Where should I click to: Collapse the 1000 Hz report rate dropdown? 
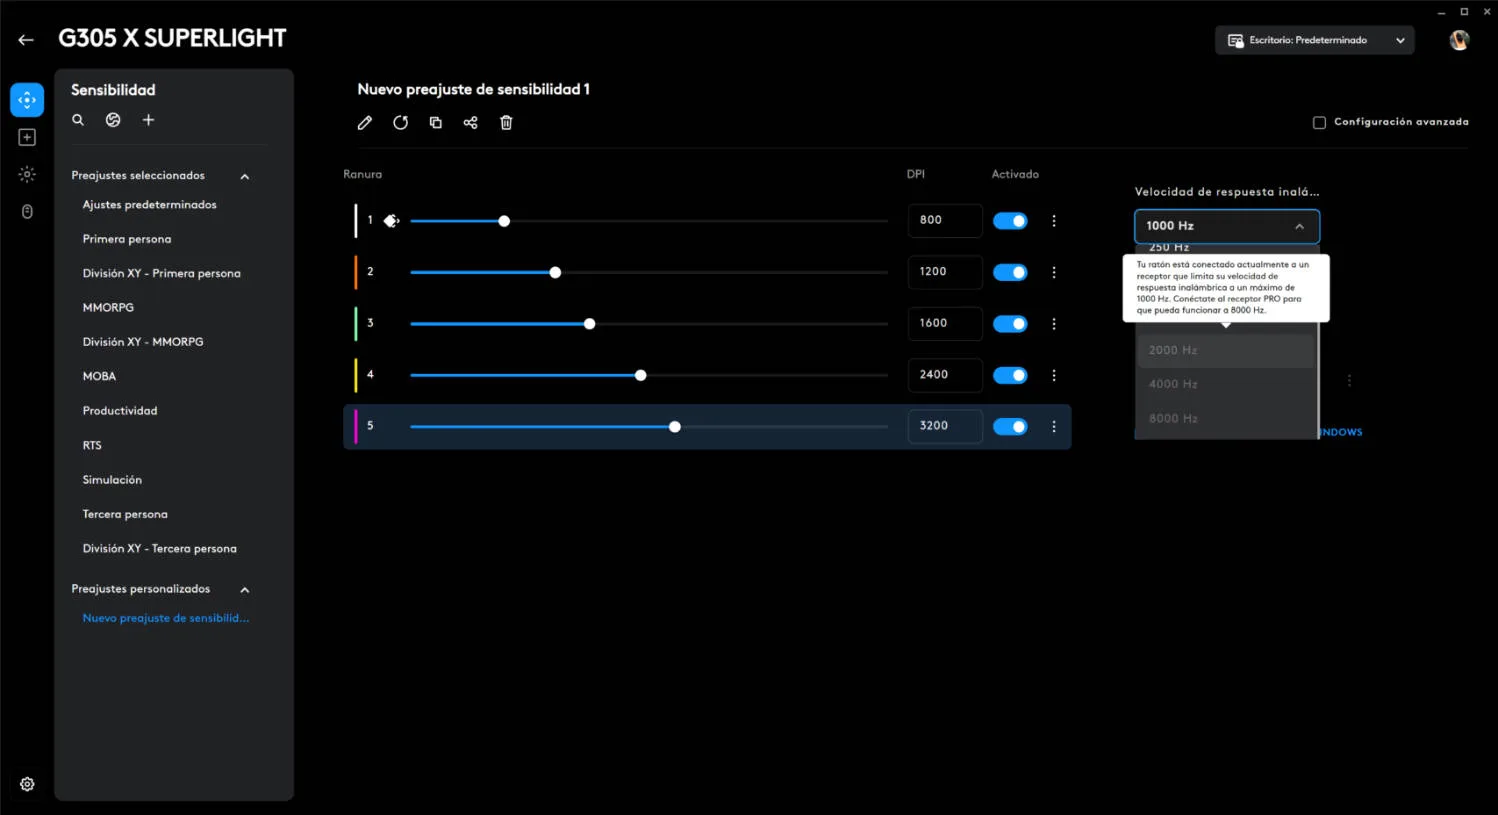tap(1227, 226)
